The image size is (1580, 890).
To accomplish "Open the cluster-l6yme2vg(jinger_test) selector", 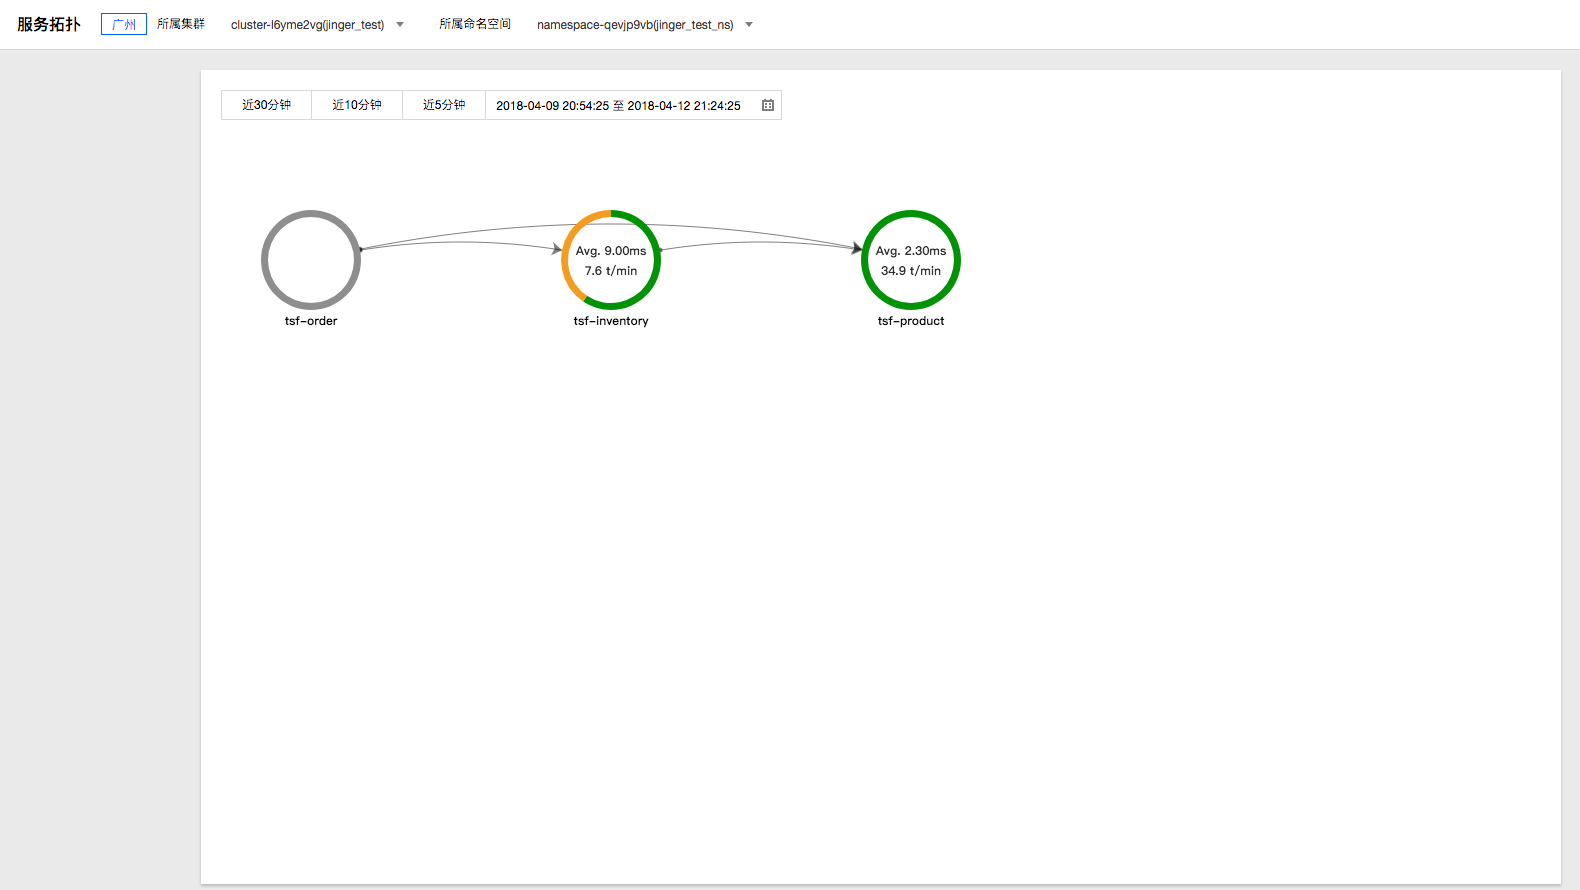I will pyautogui.click(x=308, y=25).
